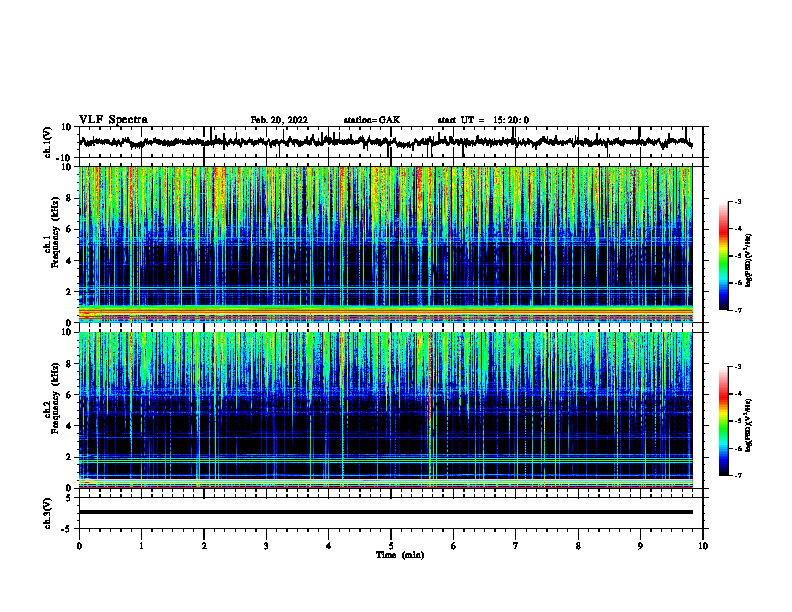Image resolution: width=792 pixels, height=612 pixels.
Task: Click the "station=GAK" header text
Action: 372,120
